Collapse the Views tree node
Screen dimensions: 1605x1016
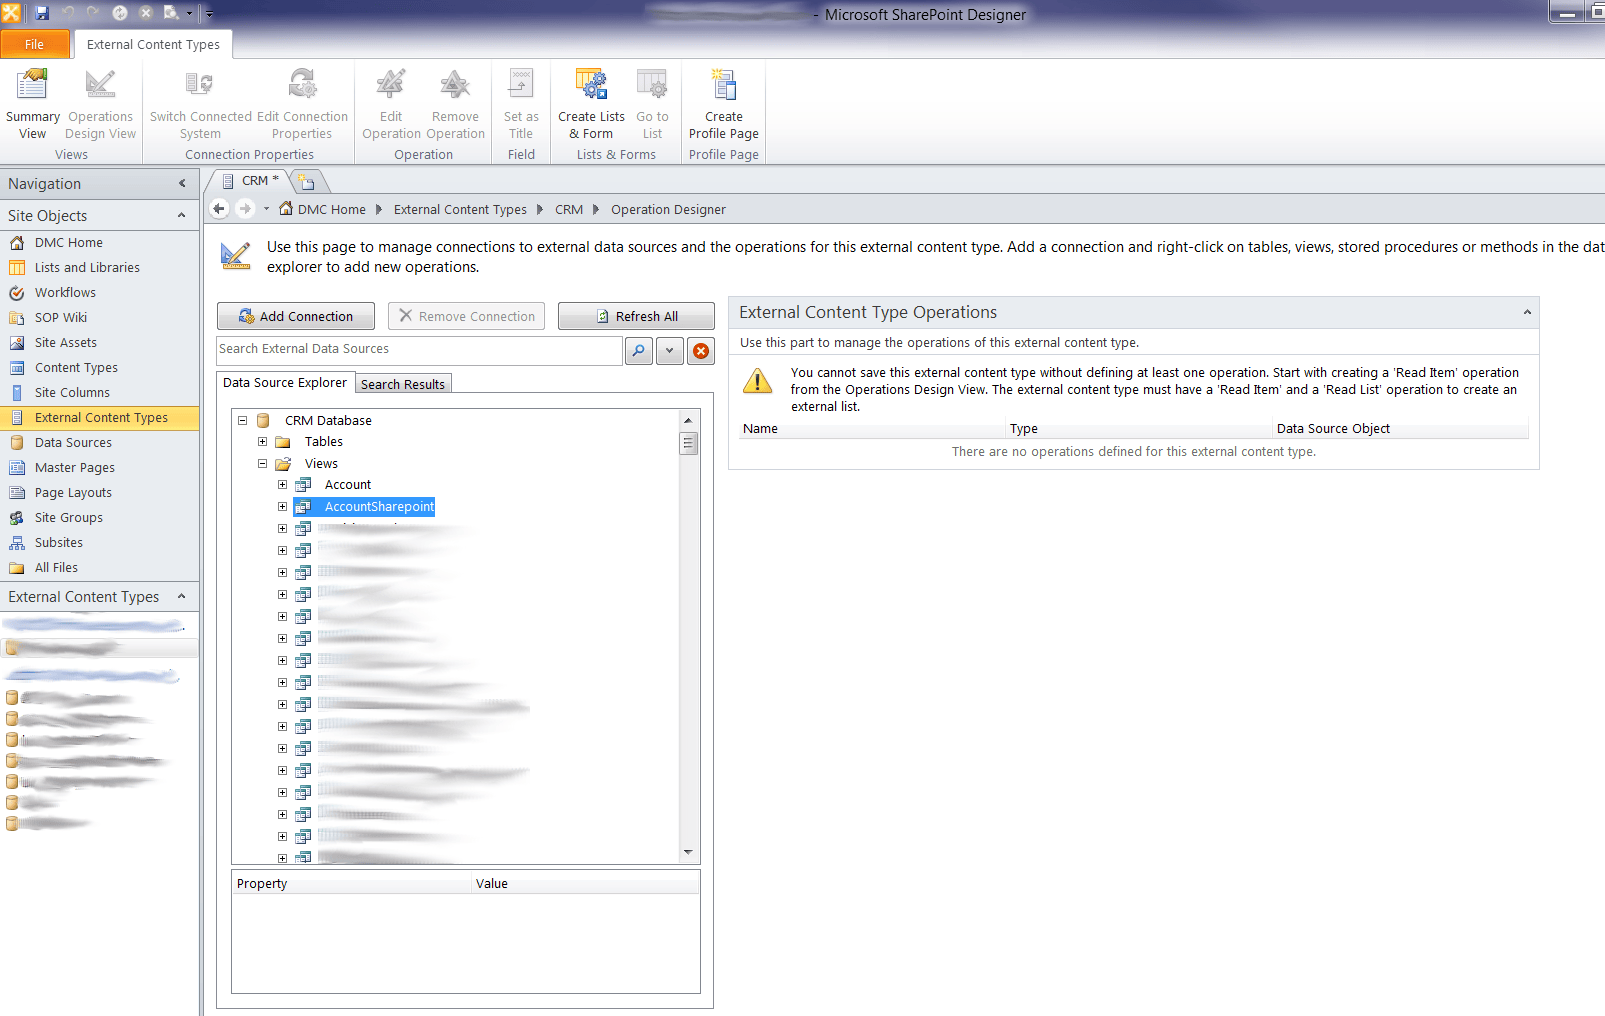pyautogui.click(x=262, y=464)
